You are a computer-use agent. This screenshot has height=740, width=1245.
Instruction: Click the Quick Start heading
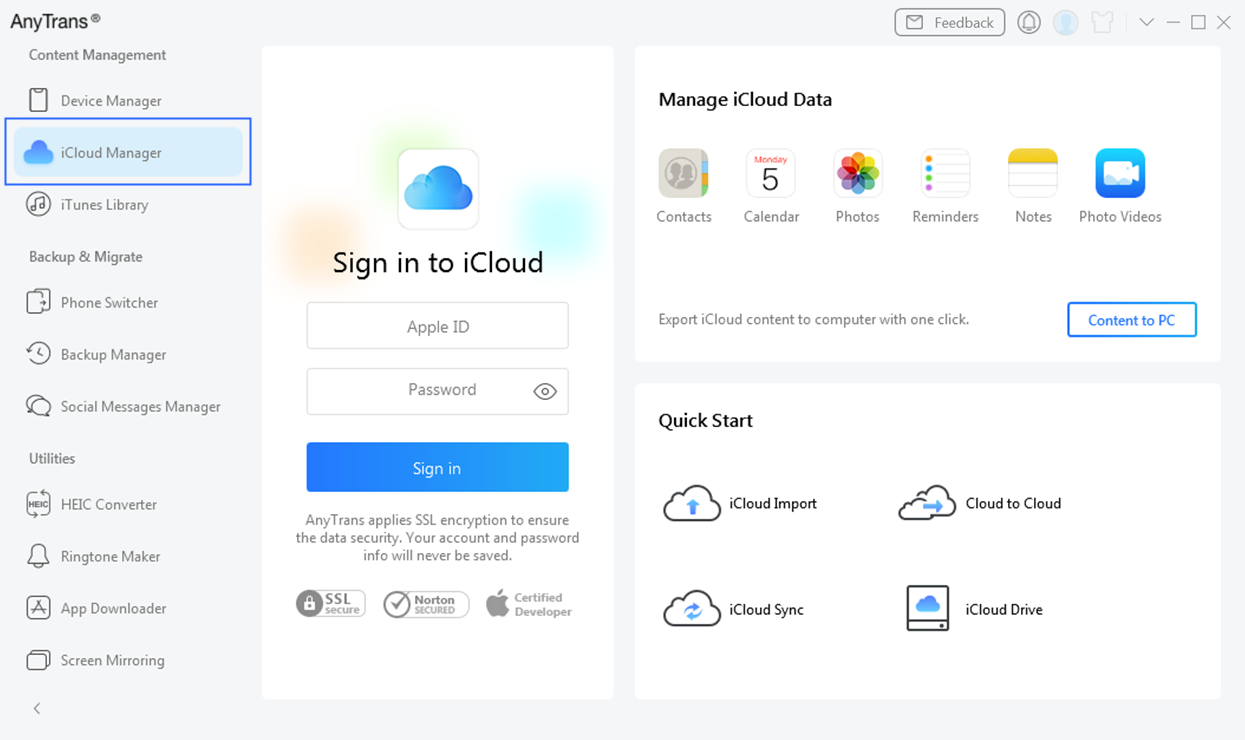(x=705, y=421)
